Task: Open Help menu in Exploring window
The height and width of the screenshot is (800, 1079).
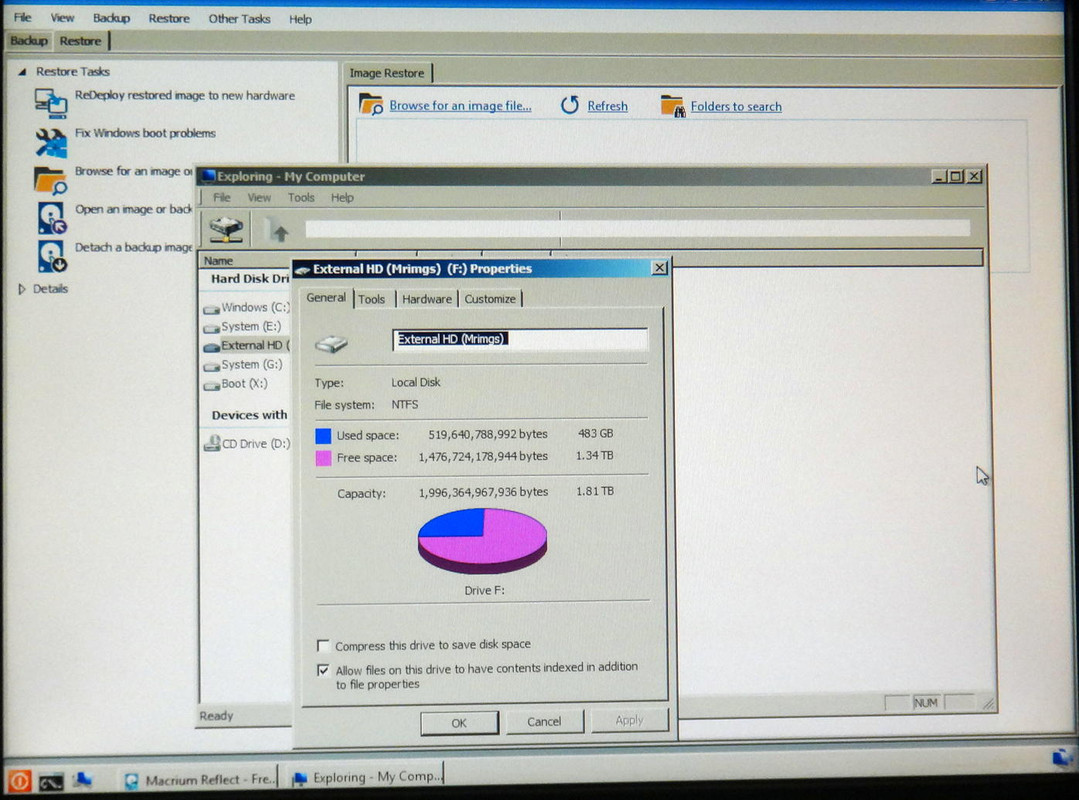Action: click(x=342, y=197)
